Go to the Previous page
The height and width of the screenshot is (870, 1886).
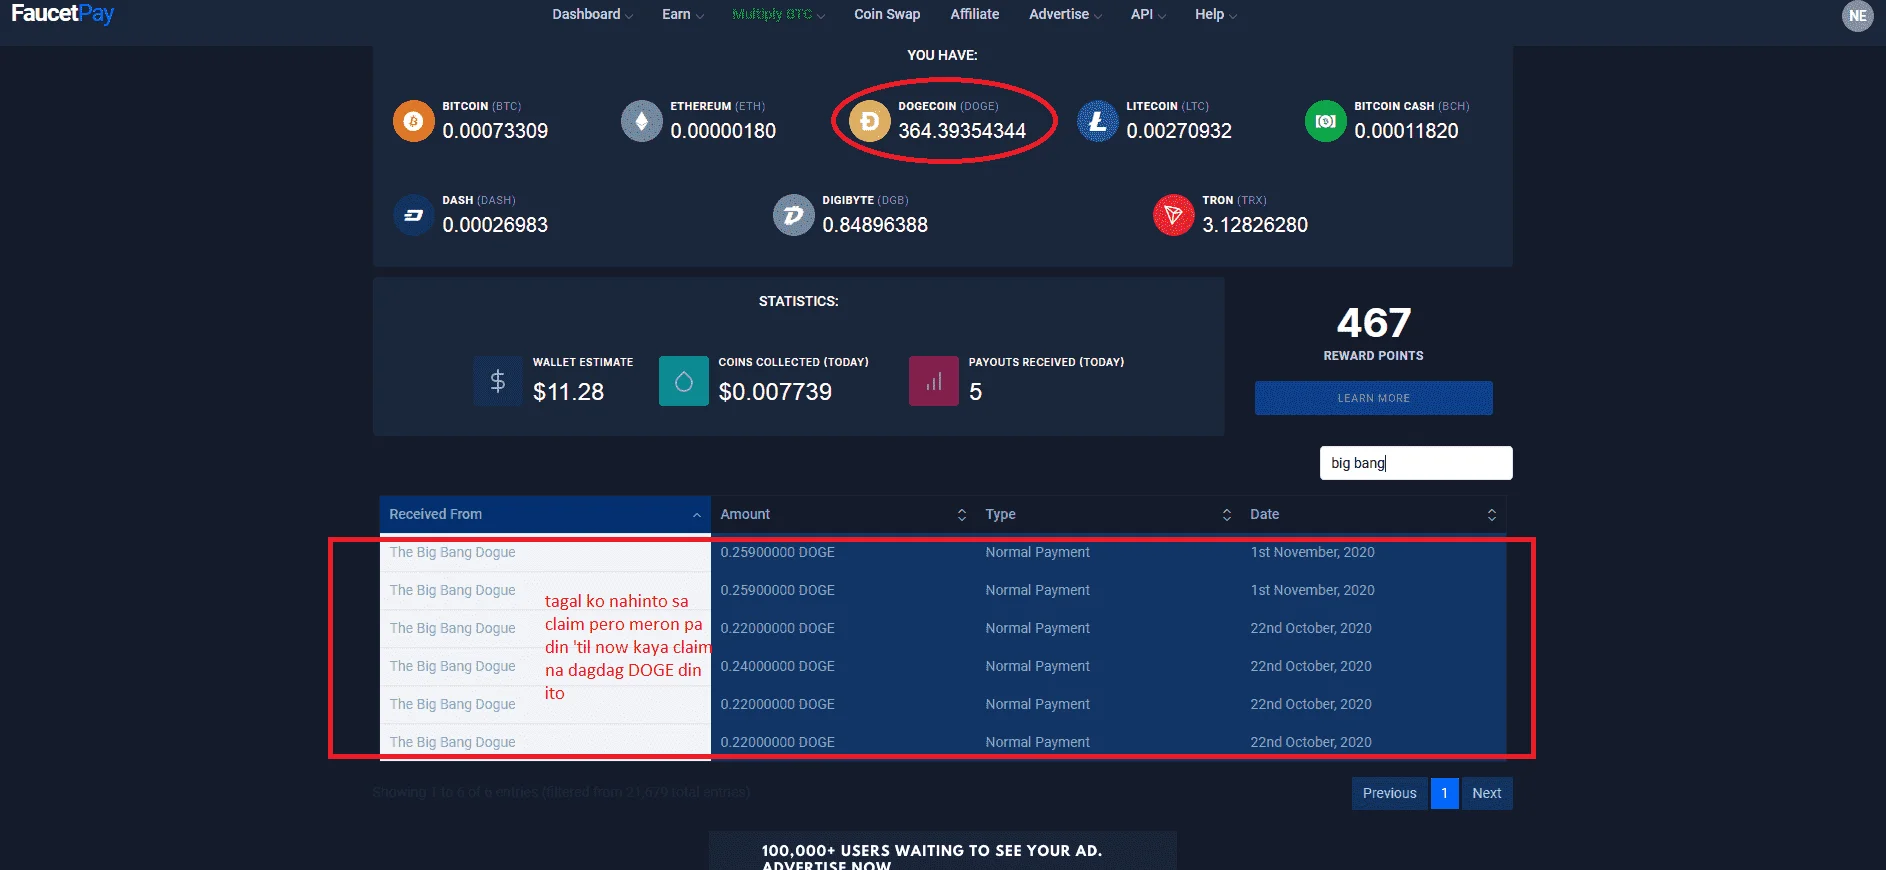pyautogui.click(x=1390, y=793)
